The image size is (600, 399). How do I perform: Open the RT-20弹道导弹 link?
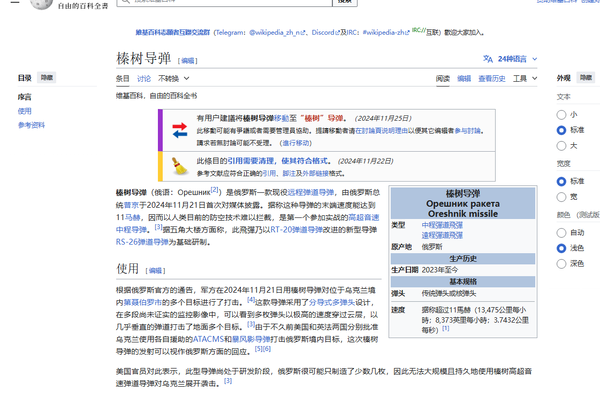297,230
